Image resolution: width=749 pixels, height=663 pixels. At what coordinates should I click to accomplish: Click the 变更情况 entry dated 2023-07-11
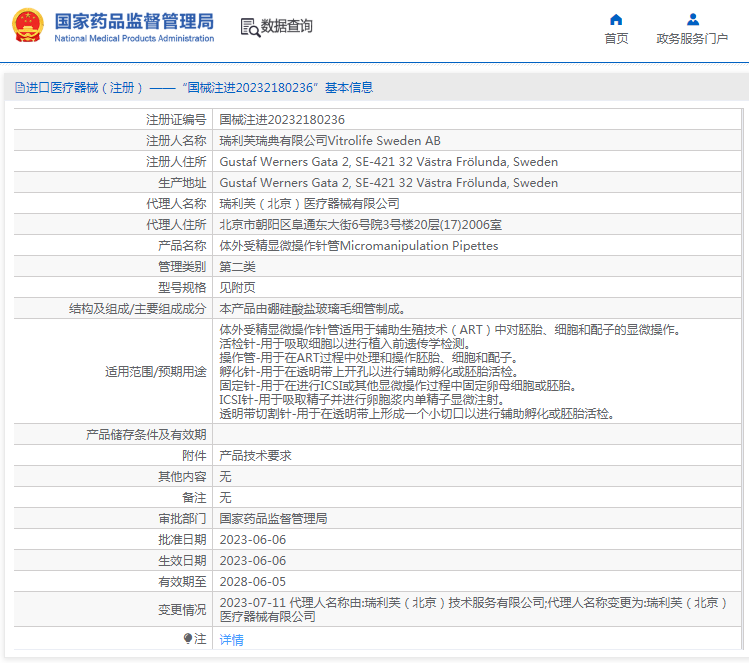tap(473, 610)
